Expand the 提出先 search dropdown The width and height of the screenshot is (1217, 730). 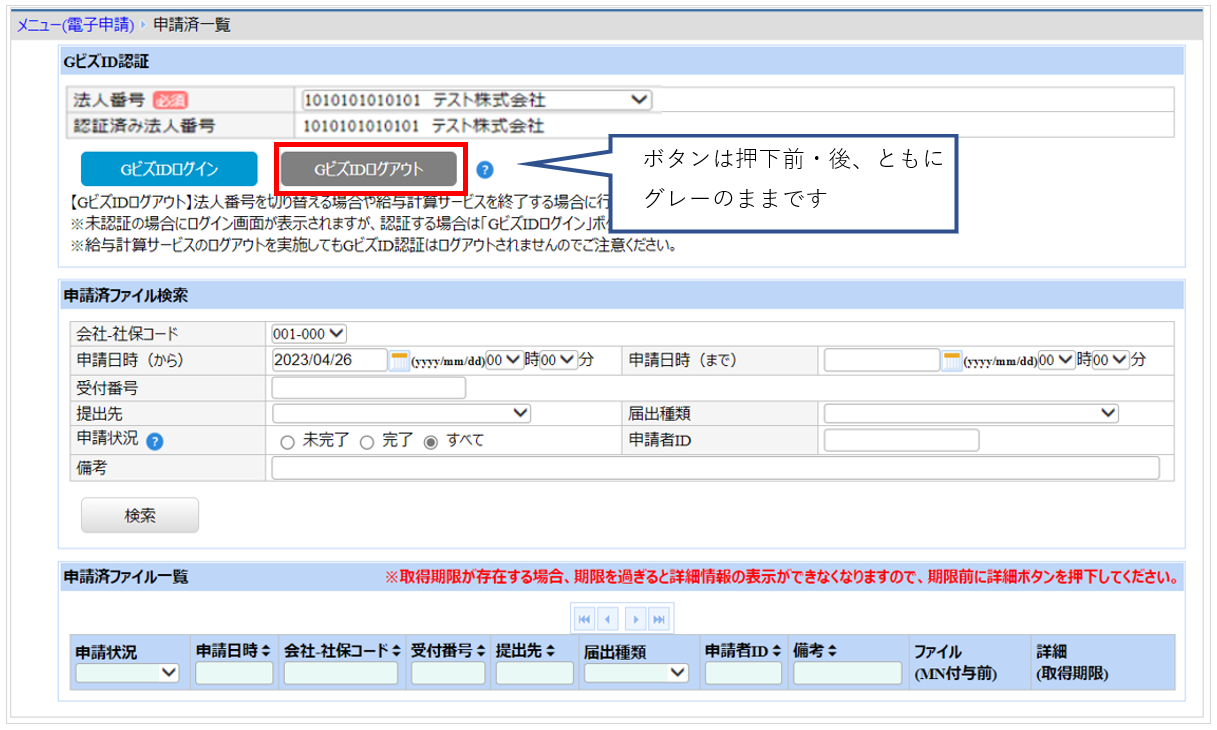coord(401,413)
